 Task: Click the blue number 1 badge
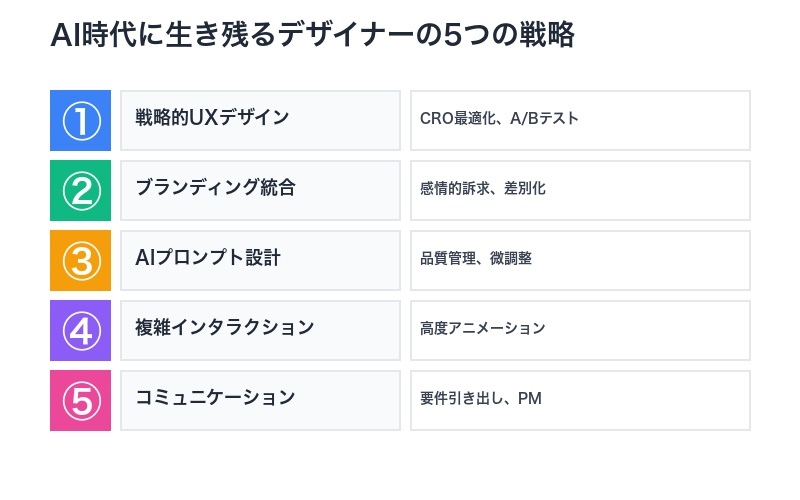point(80,120)
